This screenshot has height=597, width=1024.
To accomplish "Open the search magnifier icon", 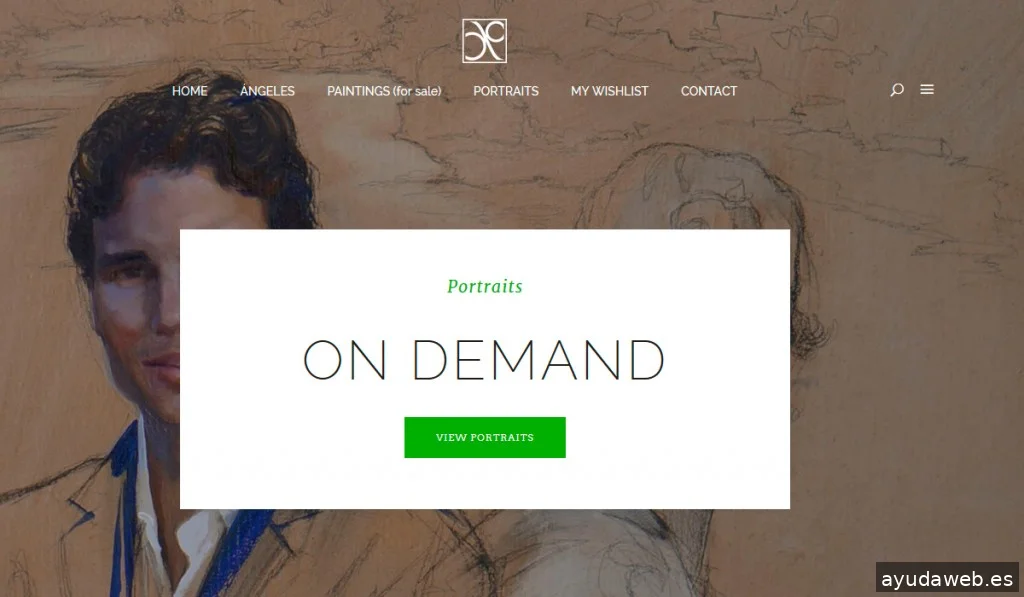I will [897, 89].
